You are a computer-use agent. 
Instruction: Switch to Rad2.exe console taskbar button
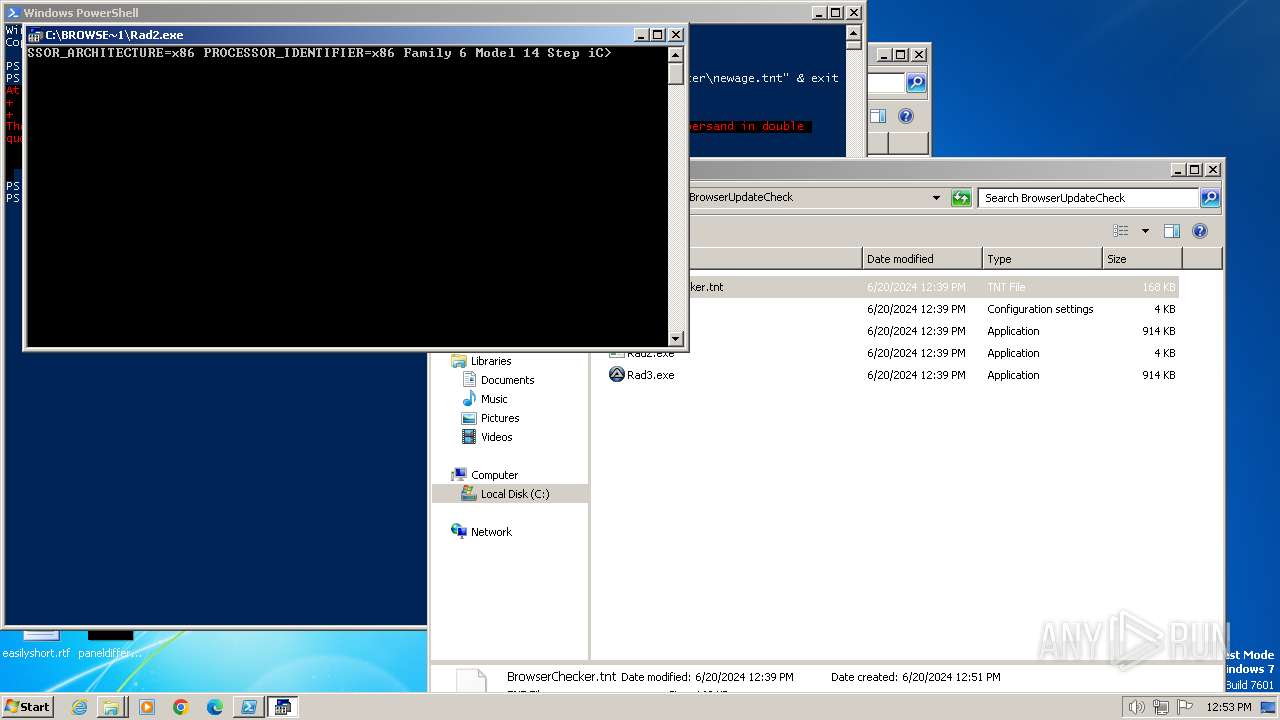pos(282,707)
